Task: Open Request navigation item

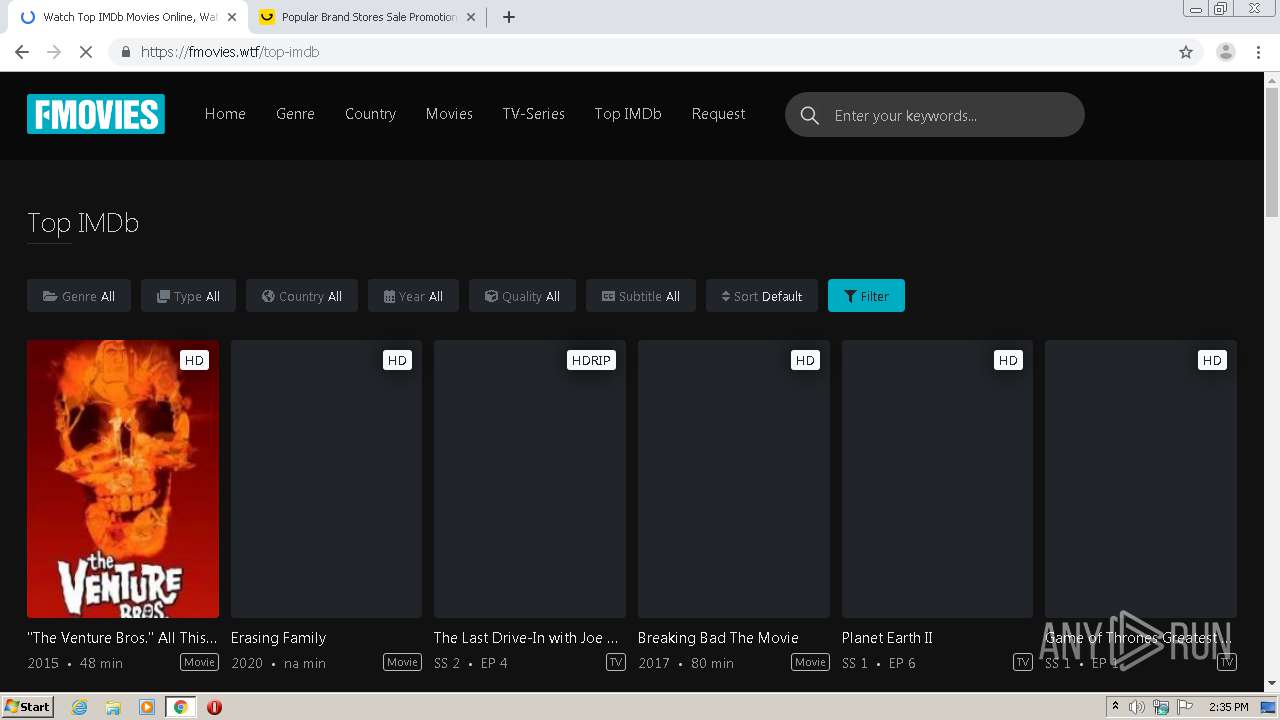Action: click(718, 114)
